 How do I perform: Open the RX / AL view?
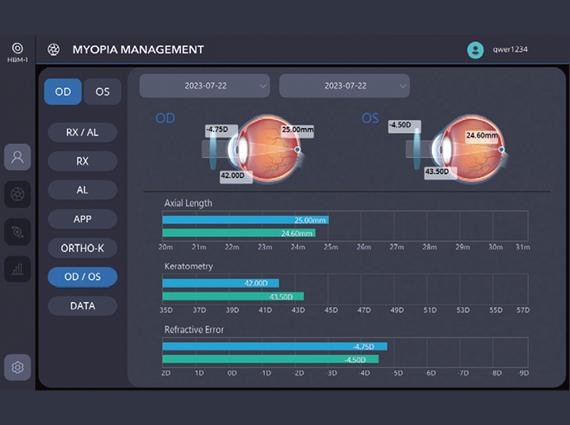click(83, 132)
